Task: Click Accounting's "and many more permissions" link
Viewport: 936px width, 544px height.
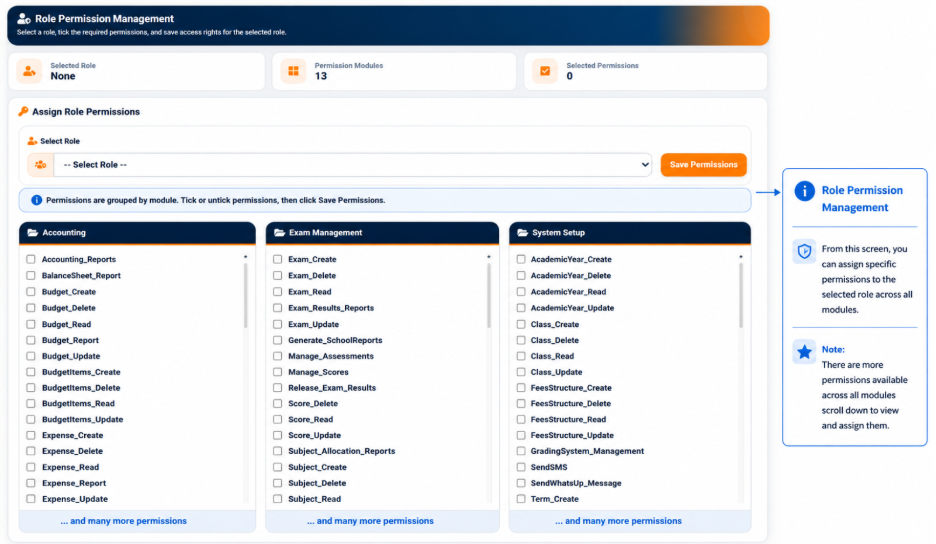Action: pos(124,521)
